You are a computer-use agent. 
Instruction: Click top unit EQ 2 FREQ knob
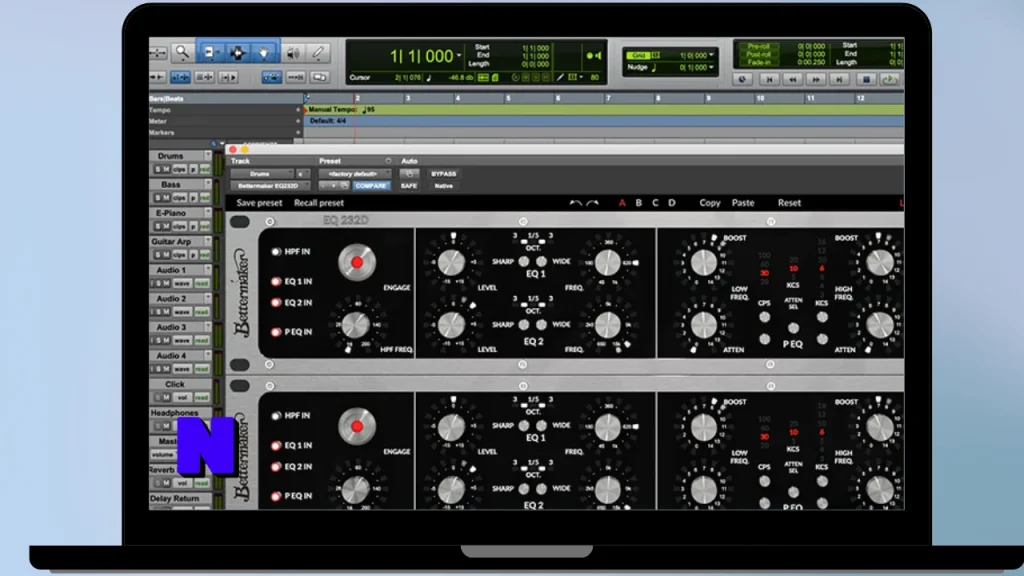[607, 325]
